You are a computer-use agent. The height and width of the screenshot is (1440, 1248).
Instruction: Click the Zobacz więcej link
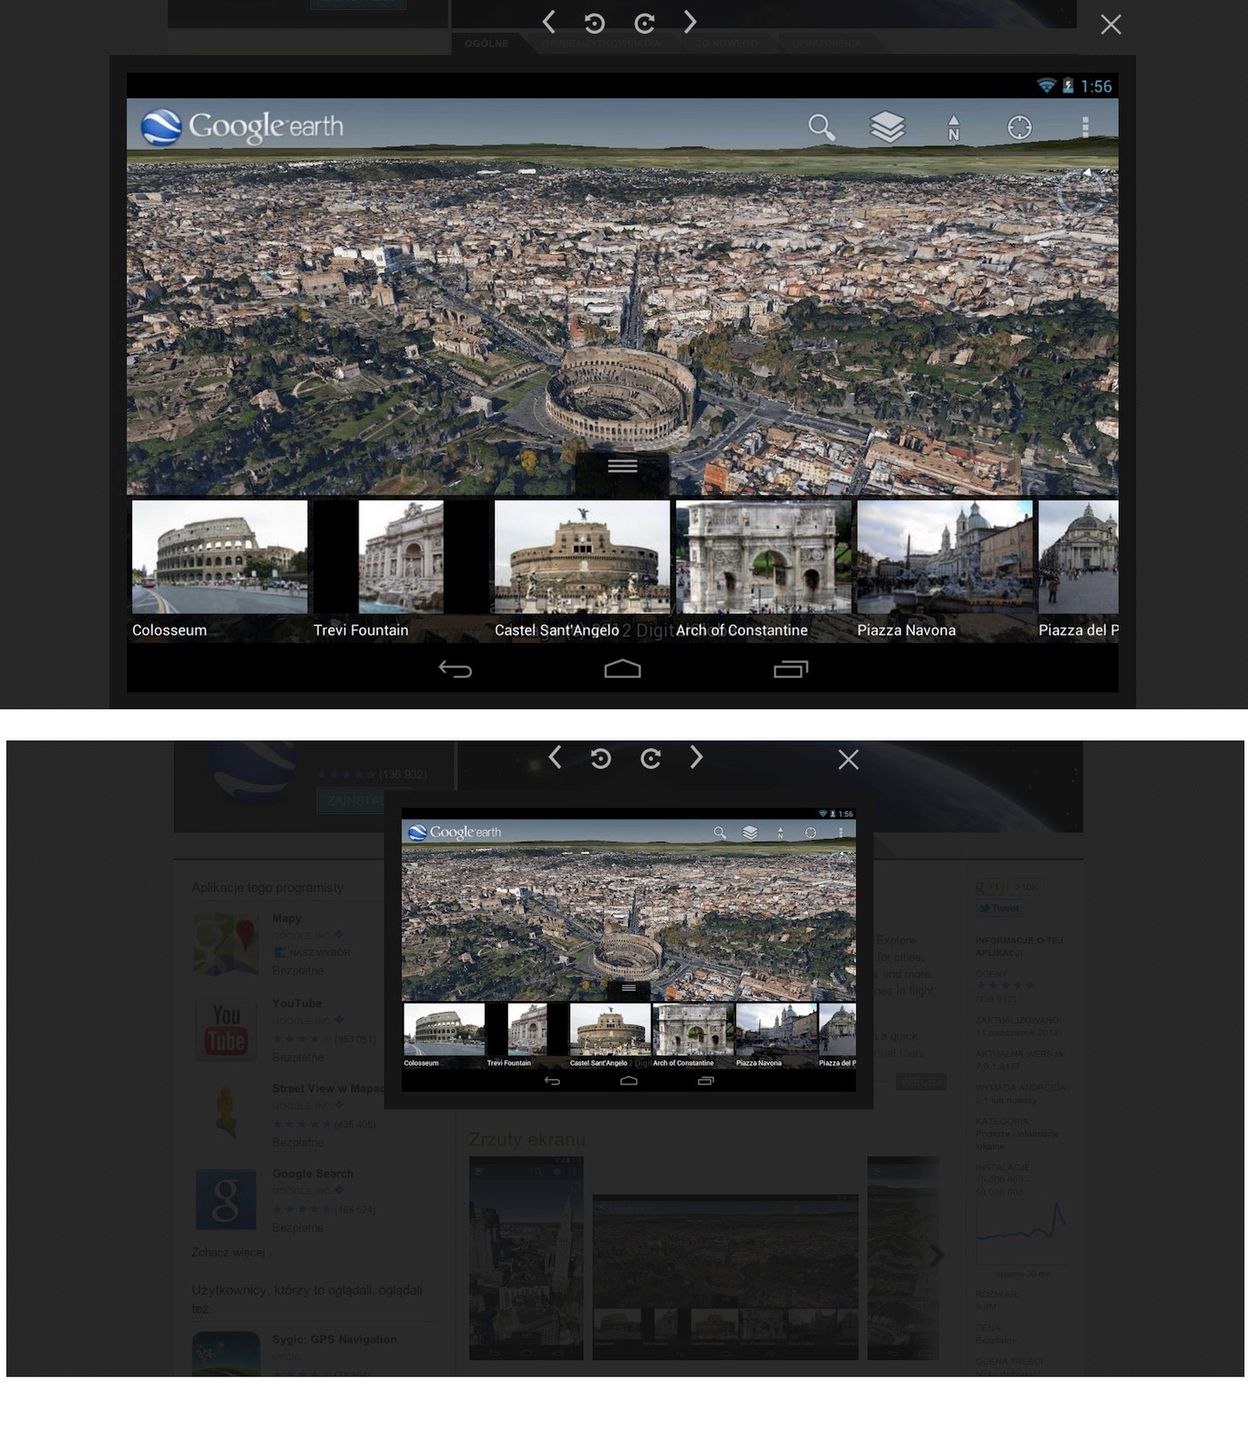[229, 1252]
